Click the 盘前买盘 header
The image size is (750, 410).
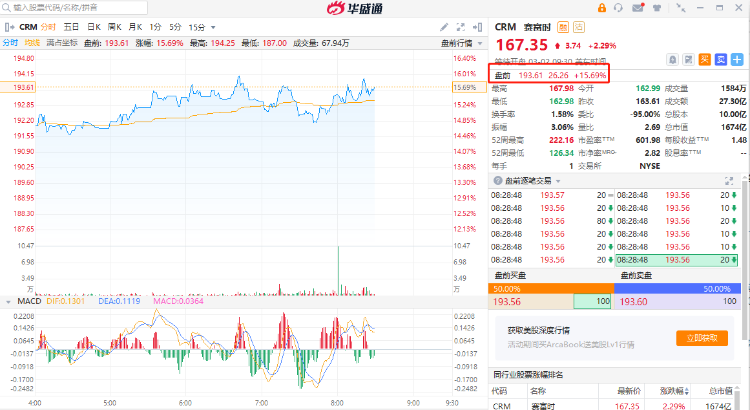coord(510,276)
